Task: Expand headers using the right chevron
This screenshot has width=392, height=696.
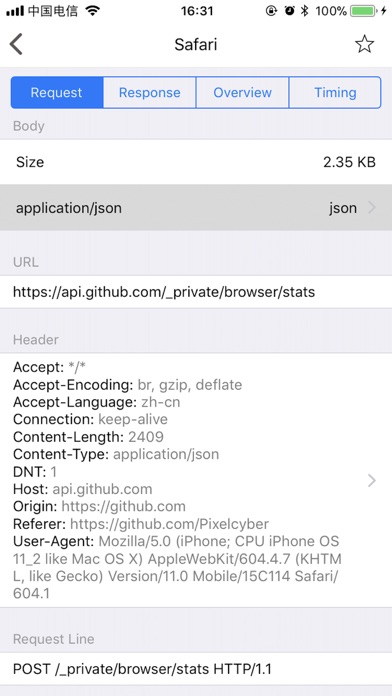Action: tap(372, 480)
